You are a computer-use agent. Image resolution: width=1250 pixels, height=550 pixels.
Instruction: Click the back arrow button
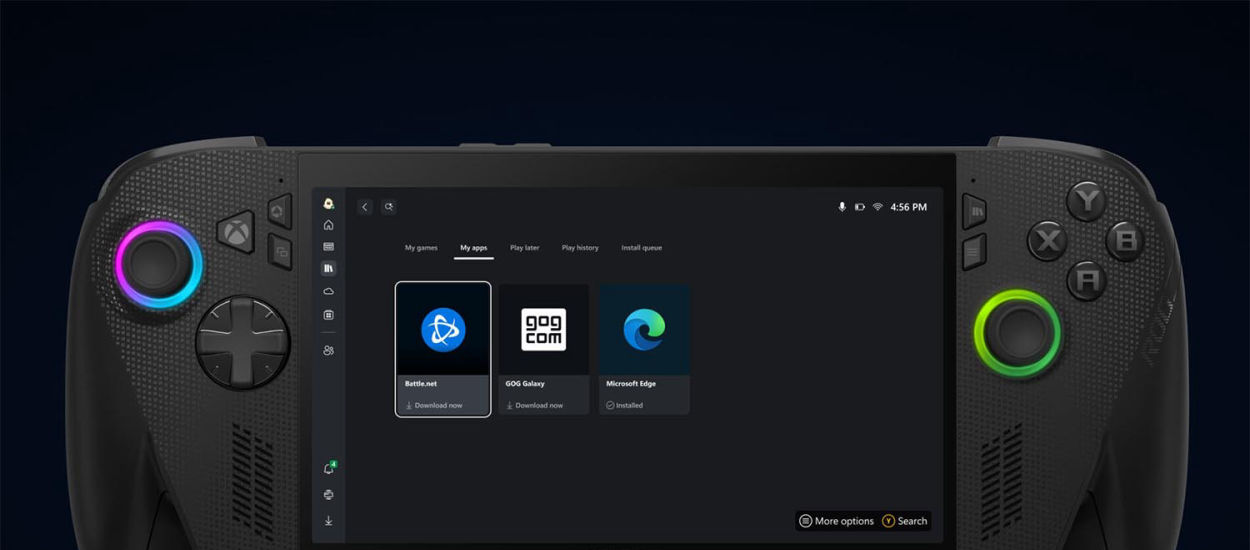(365, 207)
